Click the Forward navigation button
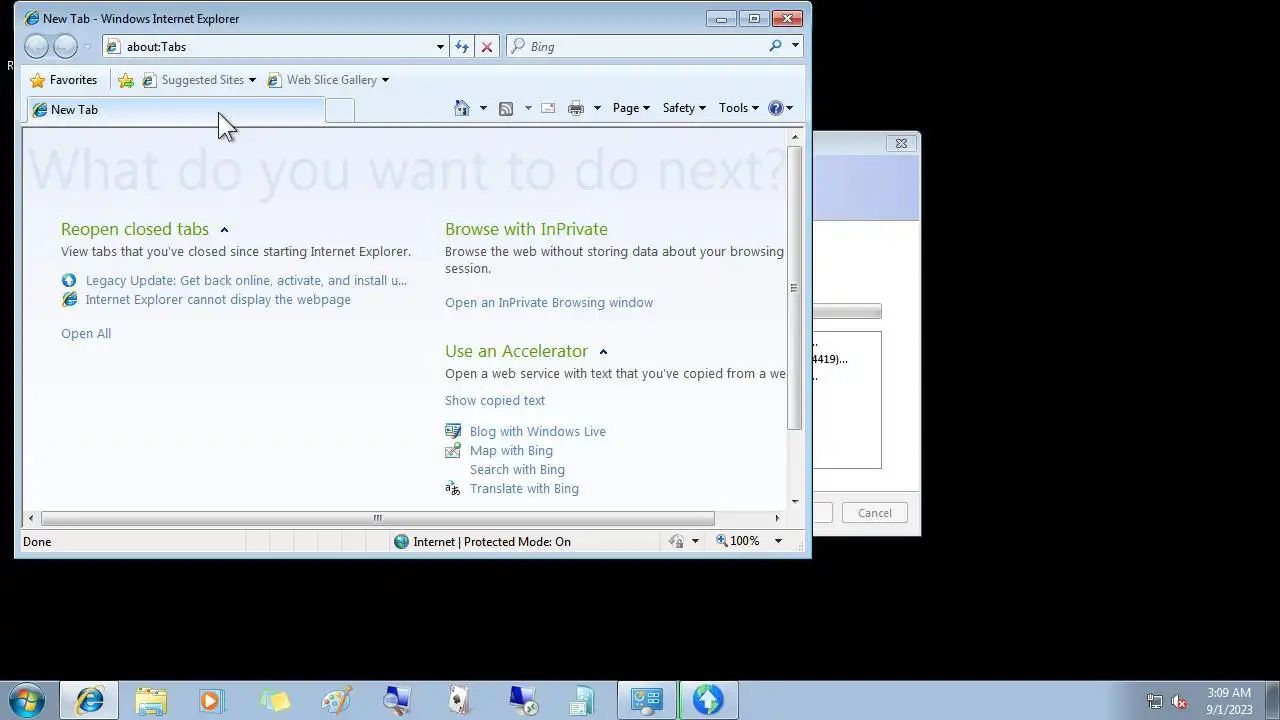The height and width of the screenshot is (720, 1280). click(x=65, y=46)
